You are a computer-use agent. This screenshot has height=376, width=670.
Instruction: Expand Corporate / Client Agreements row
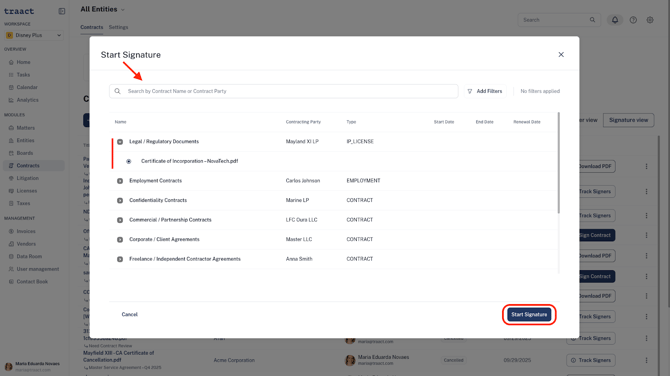point(120,240)
